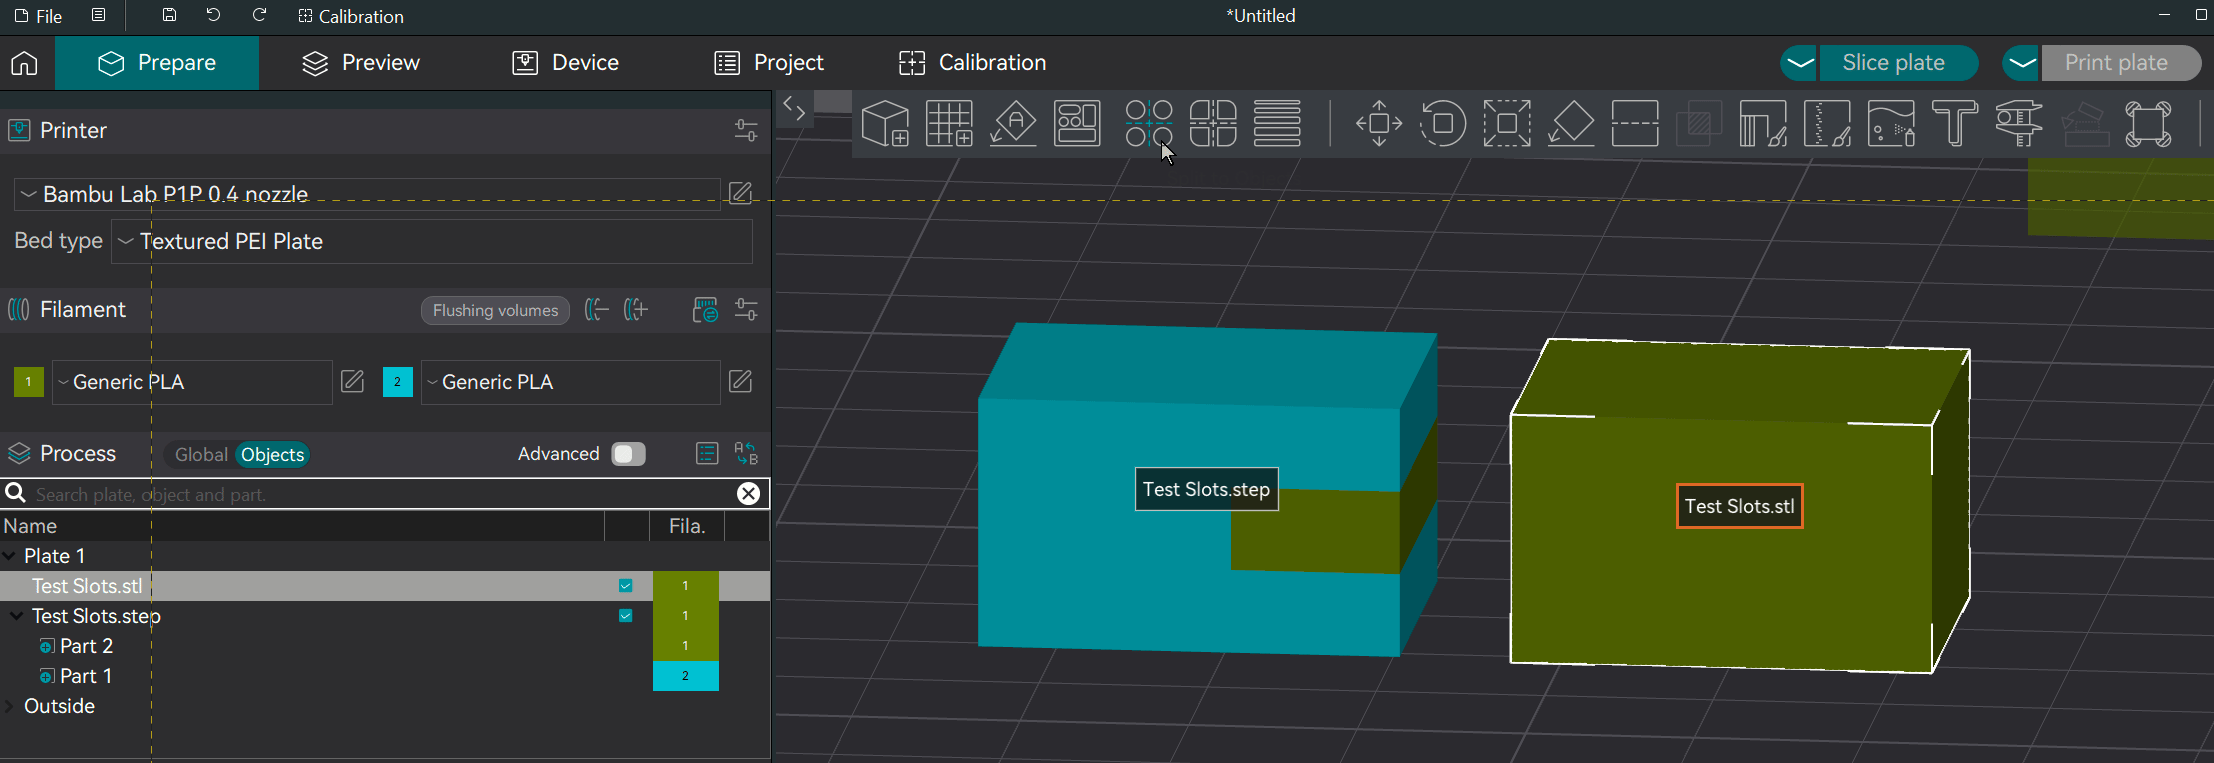Switch to the Preview tab
This screenshot has width=2214, height=763.
[x=361, y=63]
